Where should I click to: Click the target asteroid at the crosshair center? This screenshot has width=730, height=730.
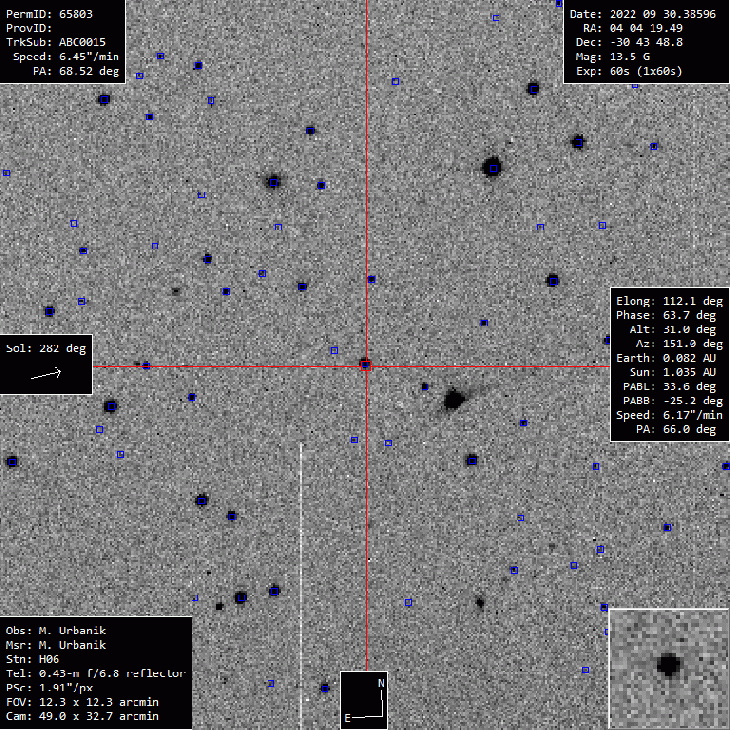366,366
